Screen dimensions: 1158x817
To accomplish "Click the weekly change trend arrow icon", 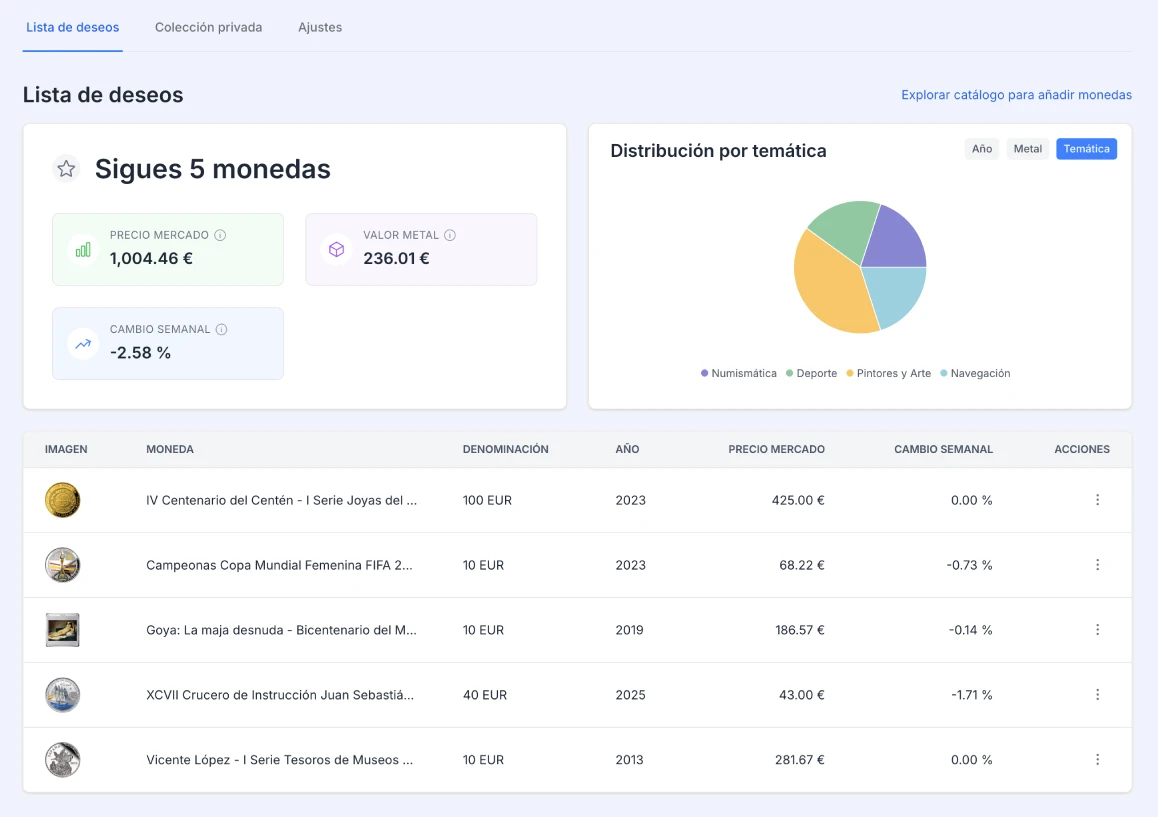I will [82, 343].
